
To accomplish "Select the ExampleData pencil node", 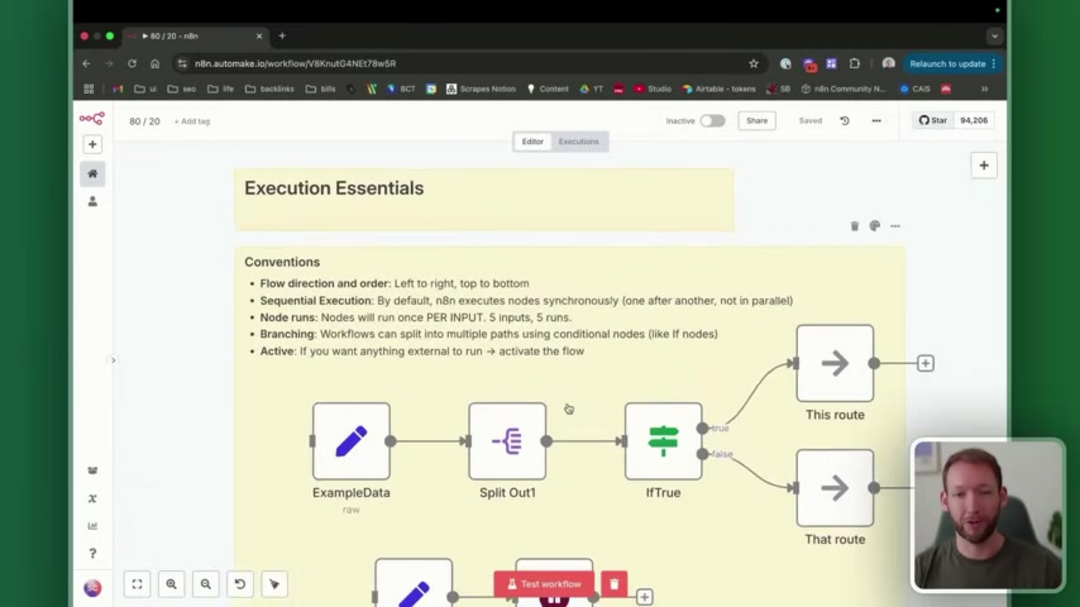I will click(x=351, y=441).
